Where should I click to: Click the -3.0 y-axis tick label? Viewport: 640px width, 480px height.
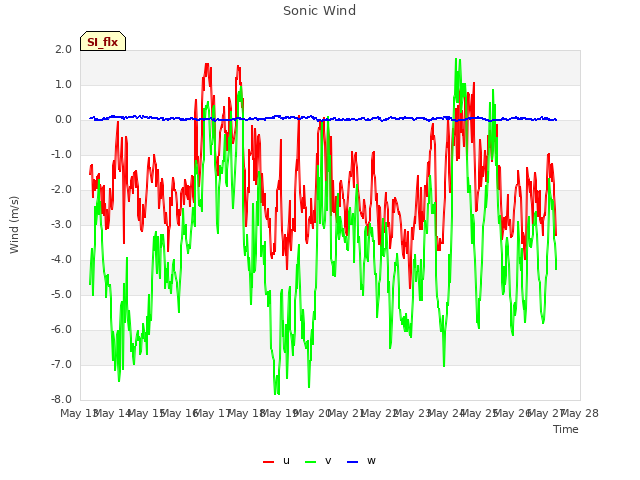[x=61, y=224]
